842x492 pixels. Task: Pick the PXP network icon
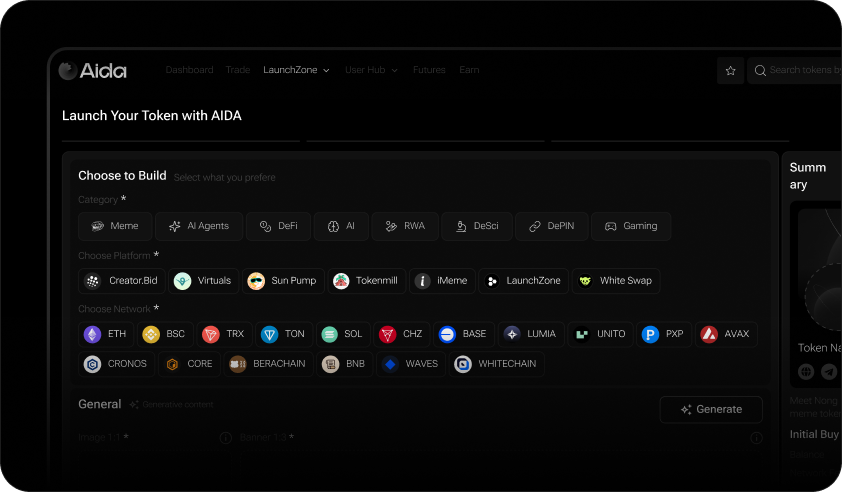tap(650, 334)
